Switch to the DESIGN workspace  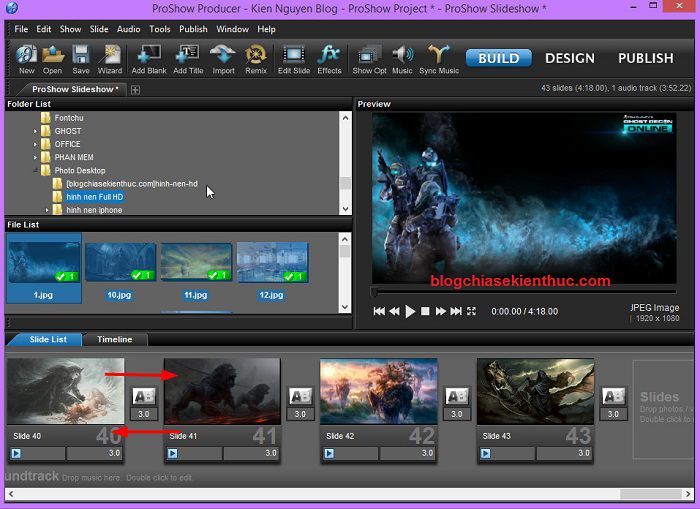point(570,58)
